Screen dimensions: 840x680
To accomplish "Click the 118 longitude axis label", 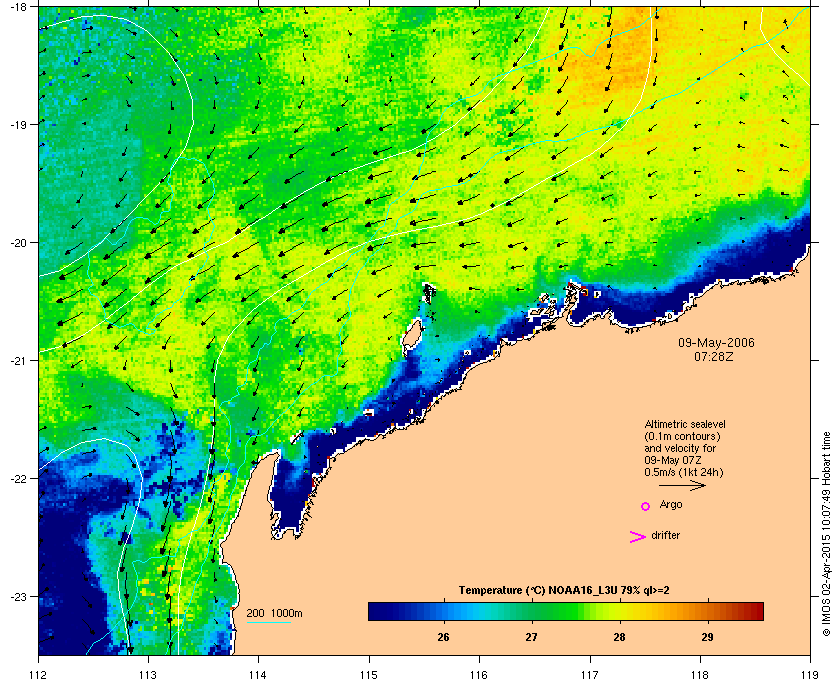I will coord(700,675).
